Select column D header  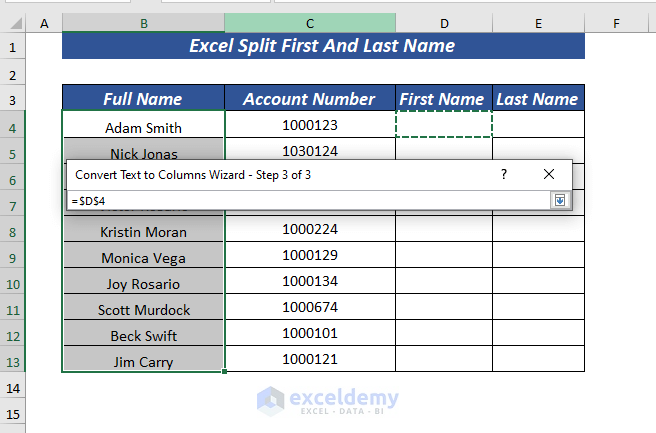point(444,23)
